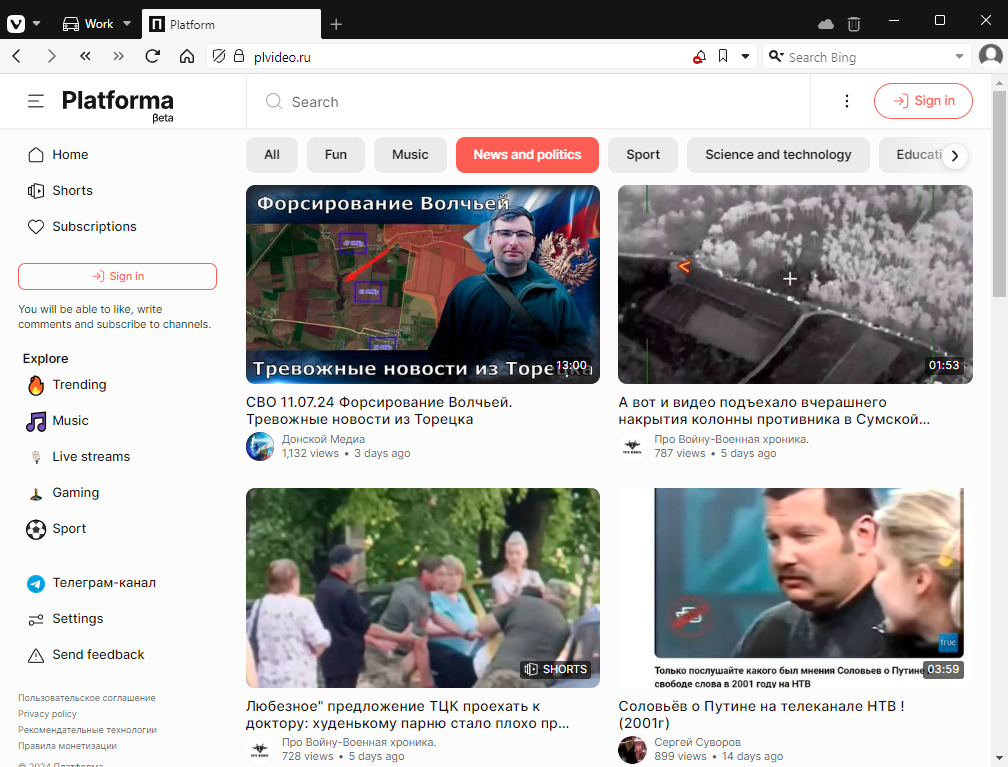This screenshot has height=767, width=1008.
Task: Go forward to next page
Action: (51, 57)
